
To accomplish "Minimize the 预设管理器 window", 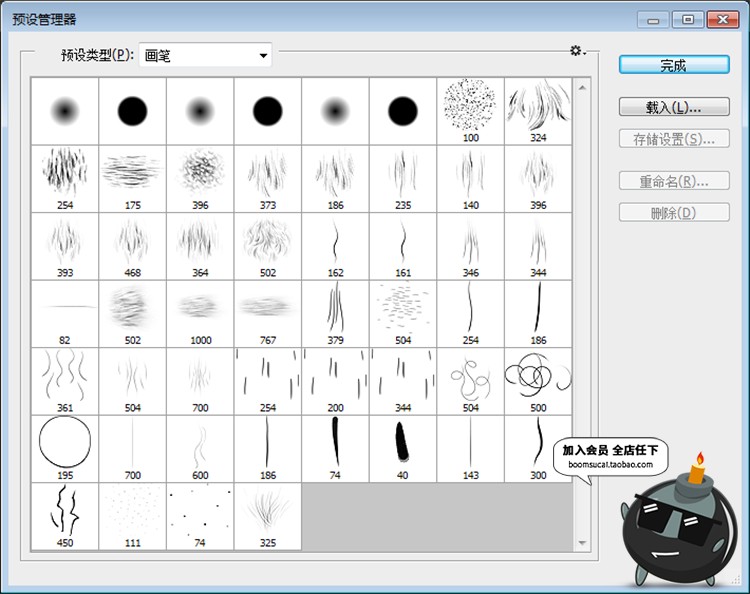I will coord(653,20).
